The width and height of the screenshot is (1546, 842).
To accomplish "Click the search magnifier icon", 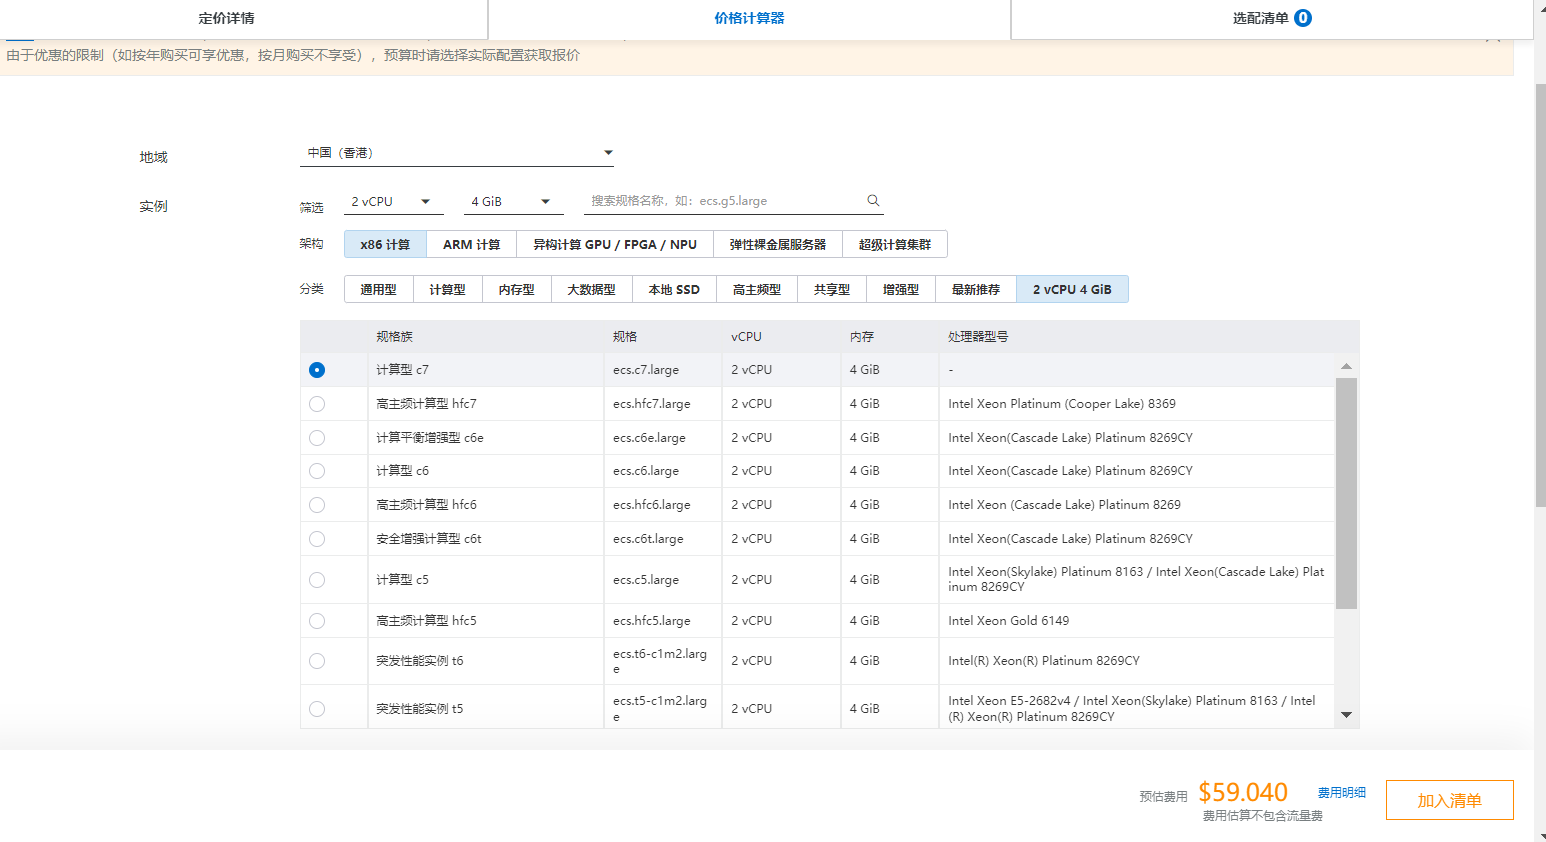I will click(x=873, y=201).
